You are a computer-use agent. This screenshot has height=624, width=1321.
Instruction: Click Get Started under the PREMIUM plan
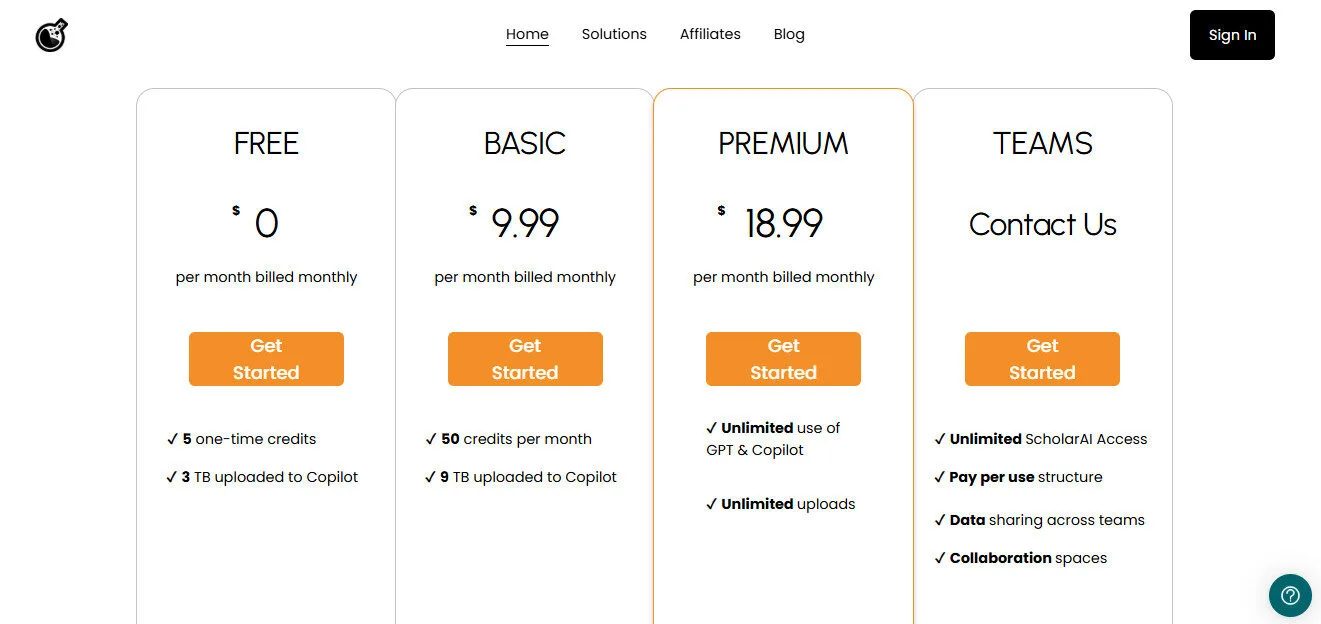click(783, 359)
